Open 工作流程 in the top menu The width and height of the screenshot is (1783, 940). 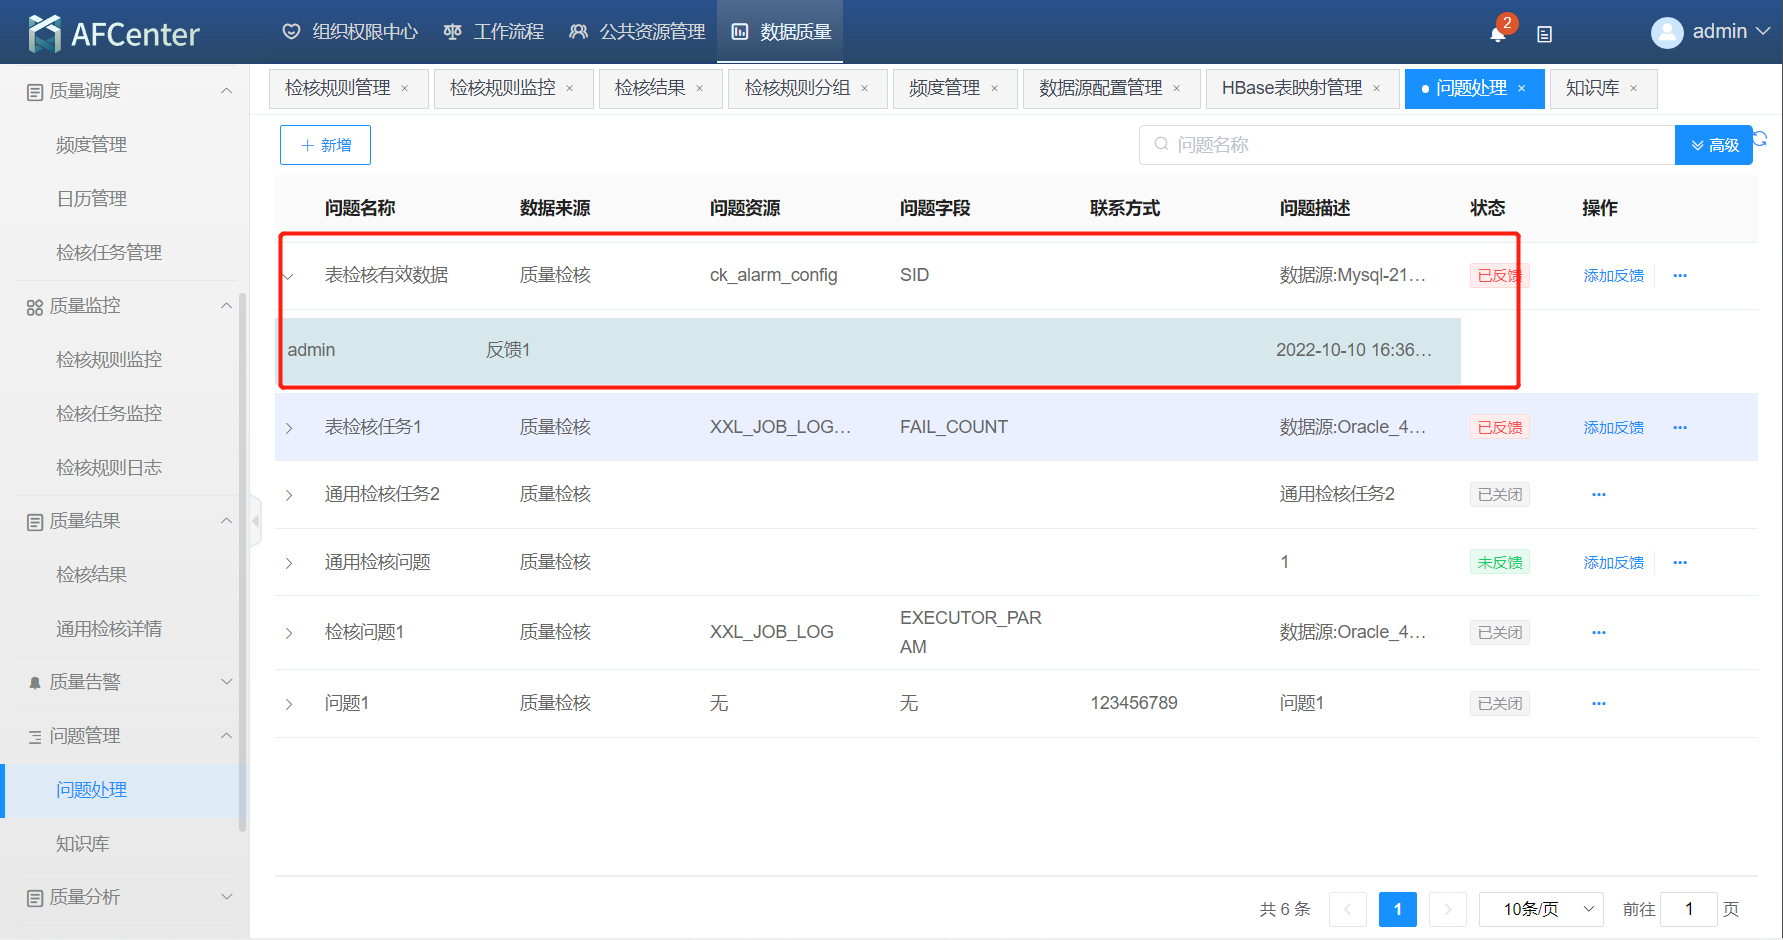click(x=495, y=32)
